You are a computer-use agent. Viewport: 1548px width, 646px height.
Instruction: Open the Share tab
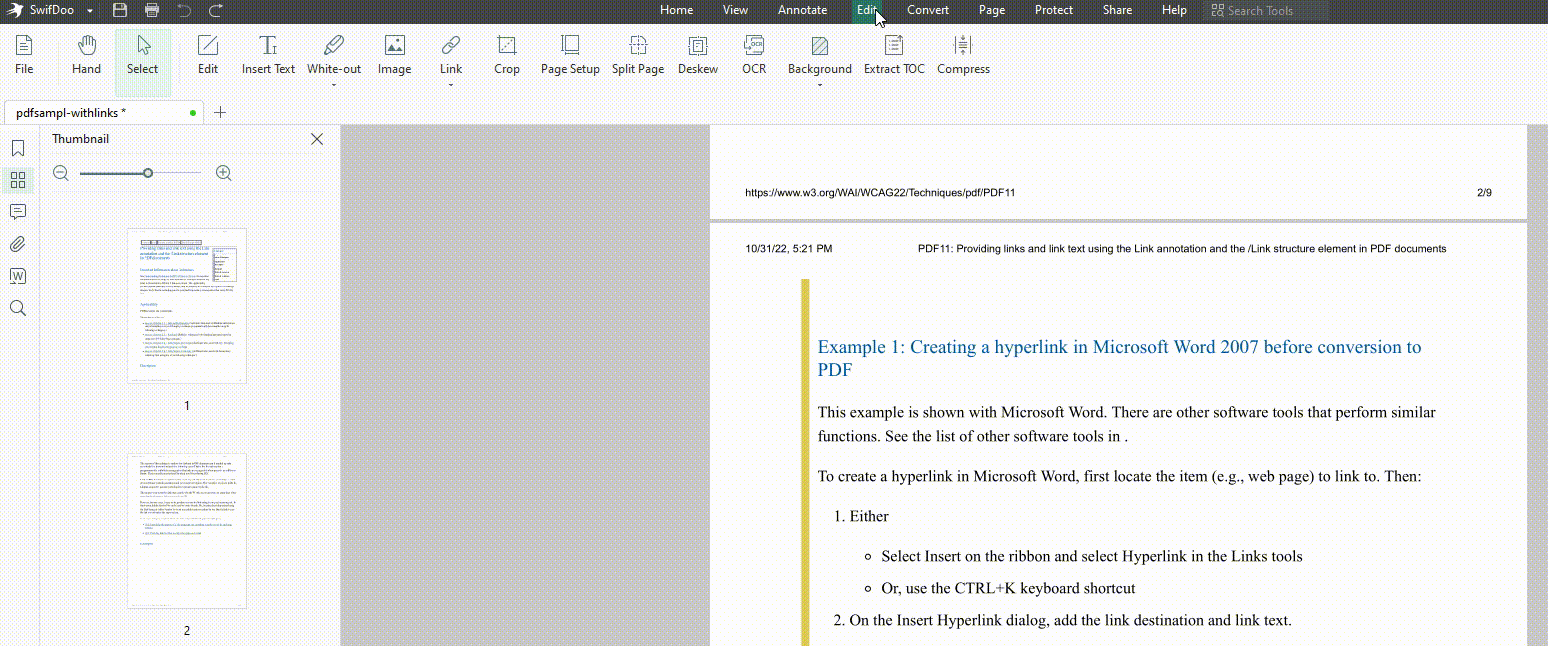(1117, 10)
